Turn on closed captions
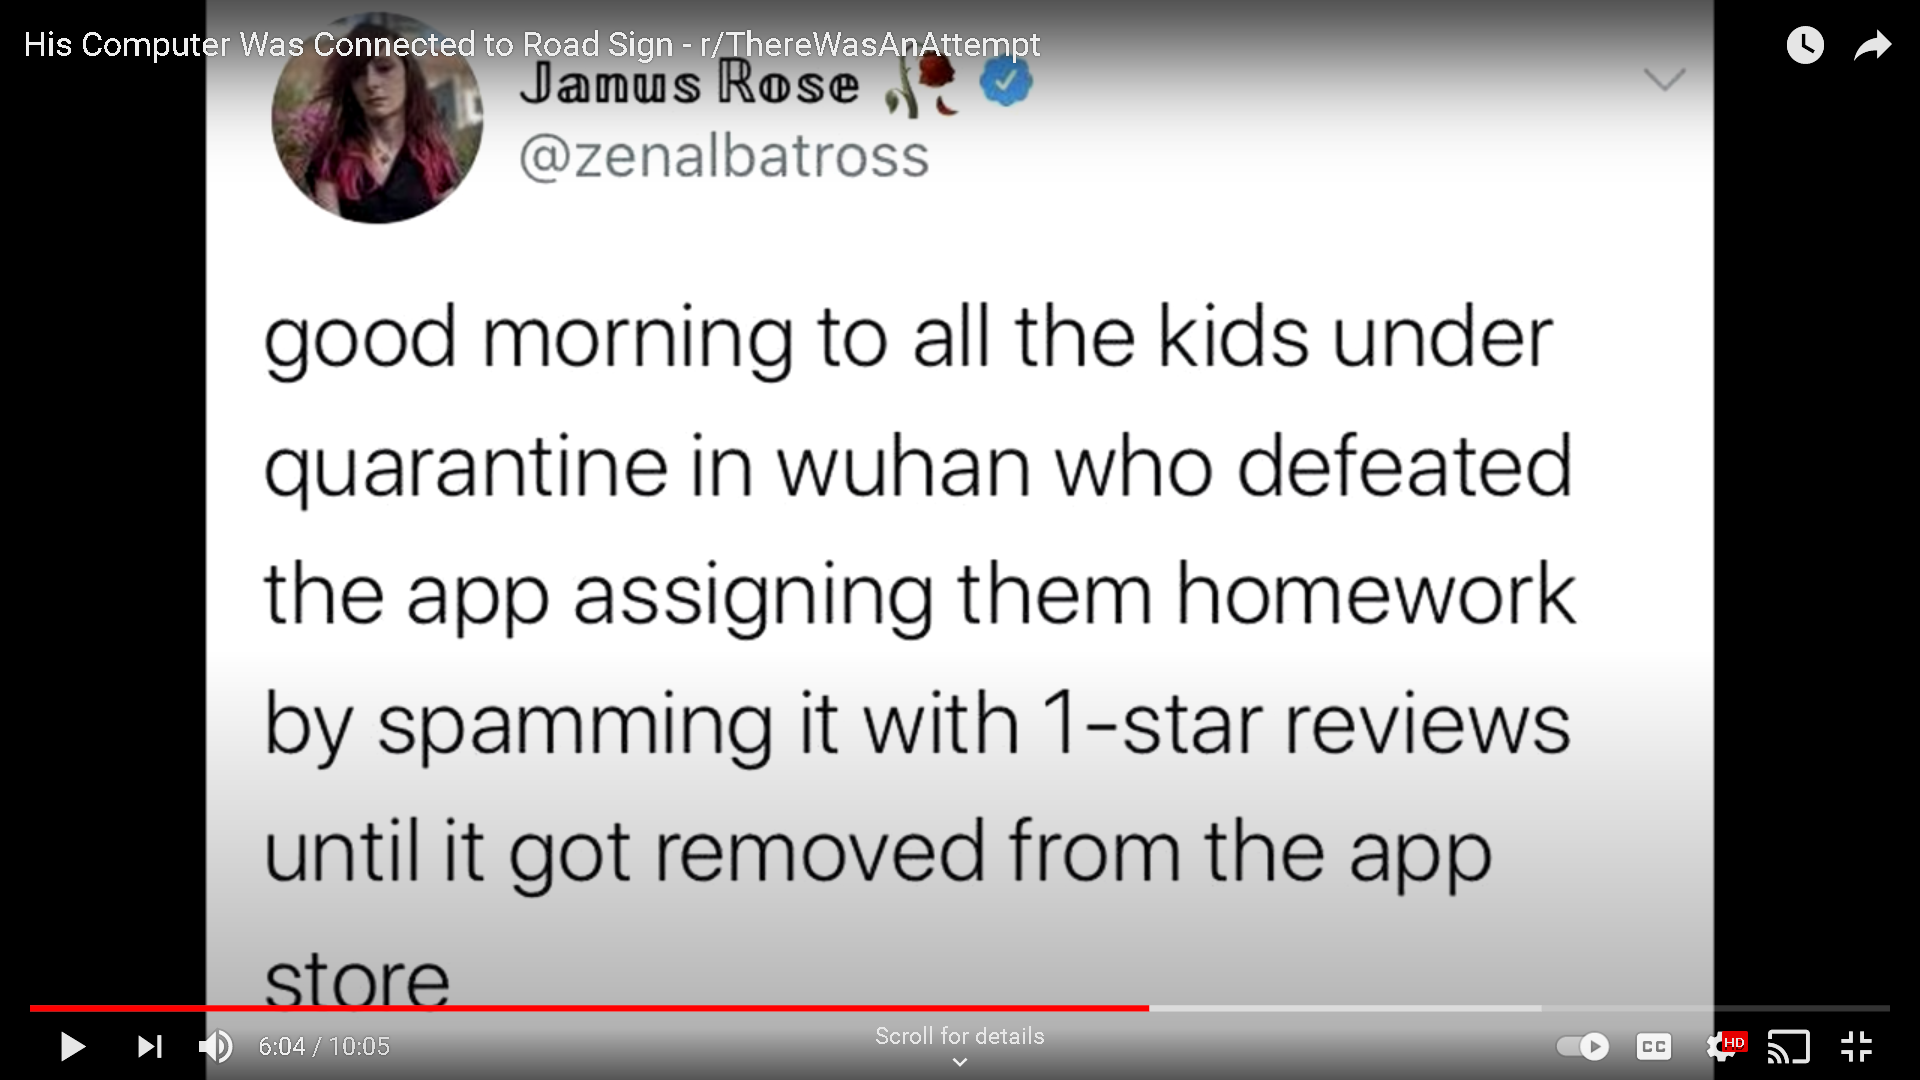1920x1080 pixels. tap(1654, 1047)
